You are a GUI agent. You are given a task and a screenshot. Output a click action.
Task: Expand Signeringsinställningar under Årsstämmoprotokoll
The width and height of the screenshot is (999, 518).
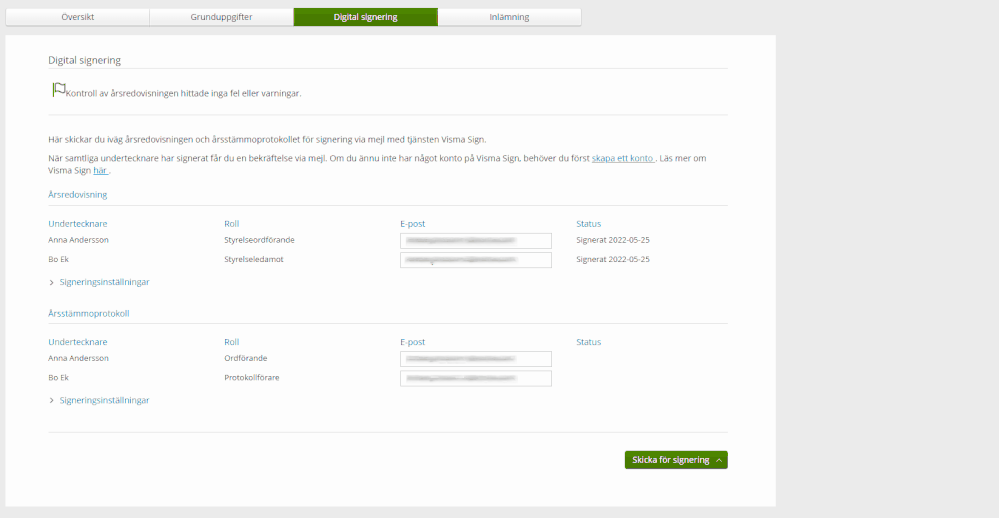coord(104,400)
